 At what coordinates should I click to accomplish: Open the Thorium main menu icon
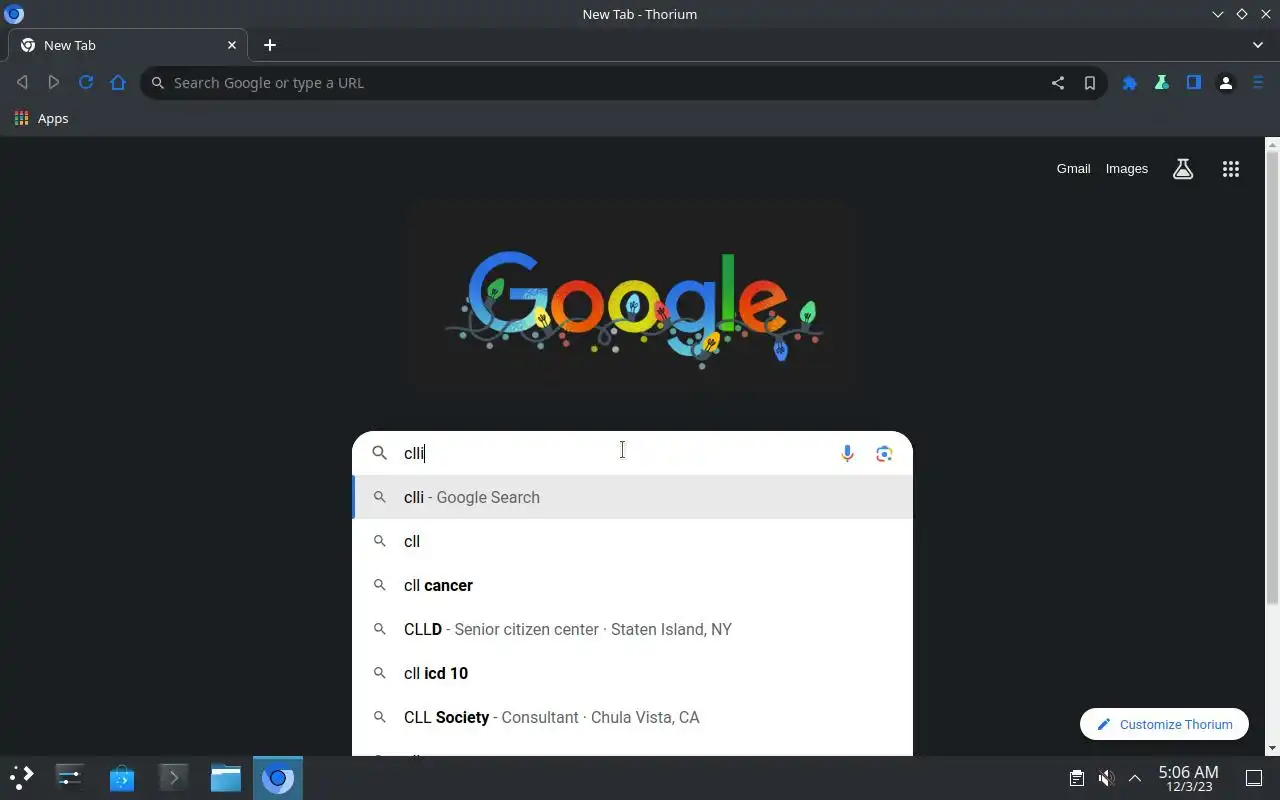click(x=1258, y=83)
